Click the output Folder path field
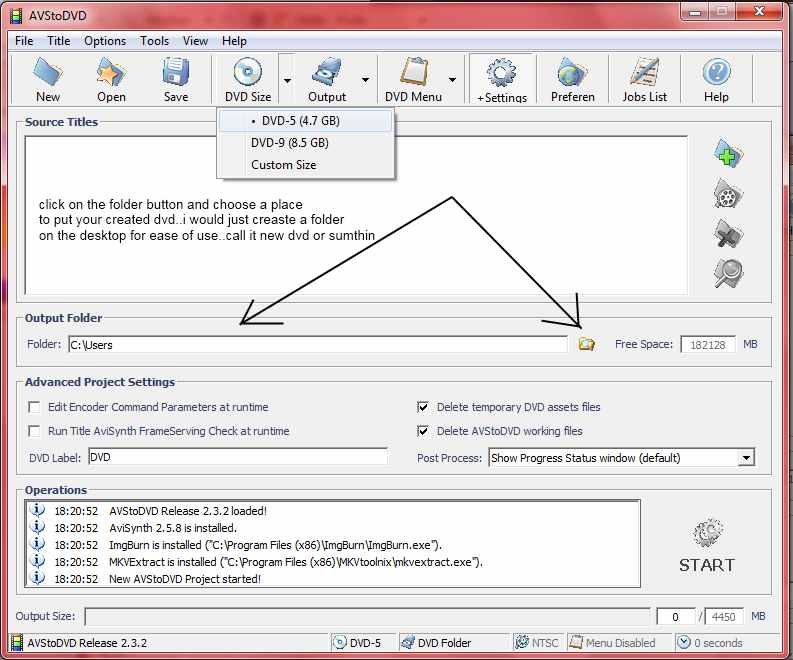The image size is (793, 660). click(x=318, y=345)
